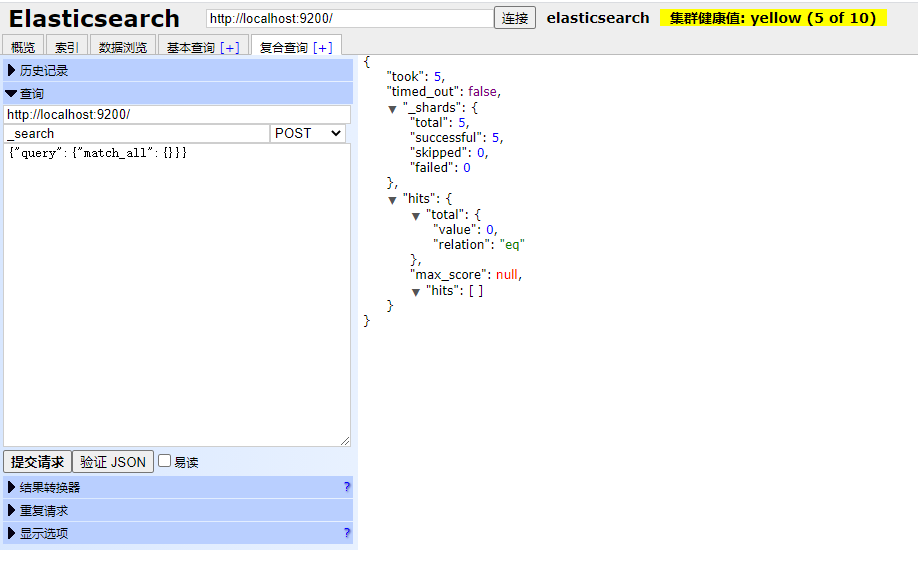Open help for 结果转换器
Image resolution: width=918 pixels, height=566 pixels.
(x=347, y=487)
